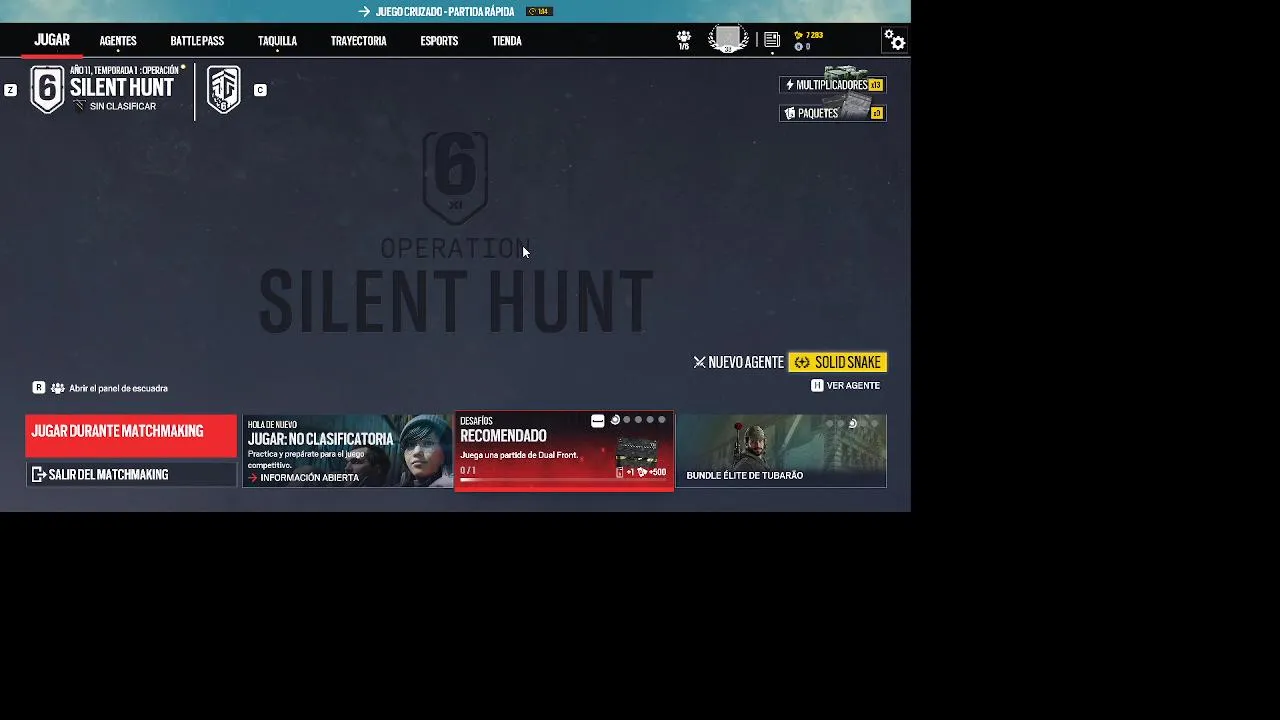Screen dimensions: 1280x720
Task: Select the active first challenge page dot
Action: click(x=615, y=420)
